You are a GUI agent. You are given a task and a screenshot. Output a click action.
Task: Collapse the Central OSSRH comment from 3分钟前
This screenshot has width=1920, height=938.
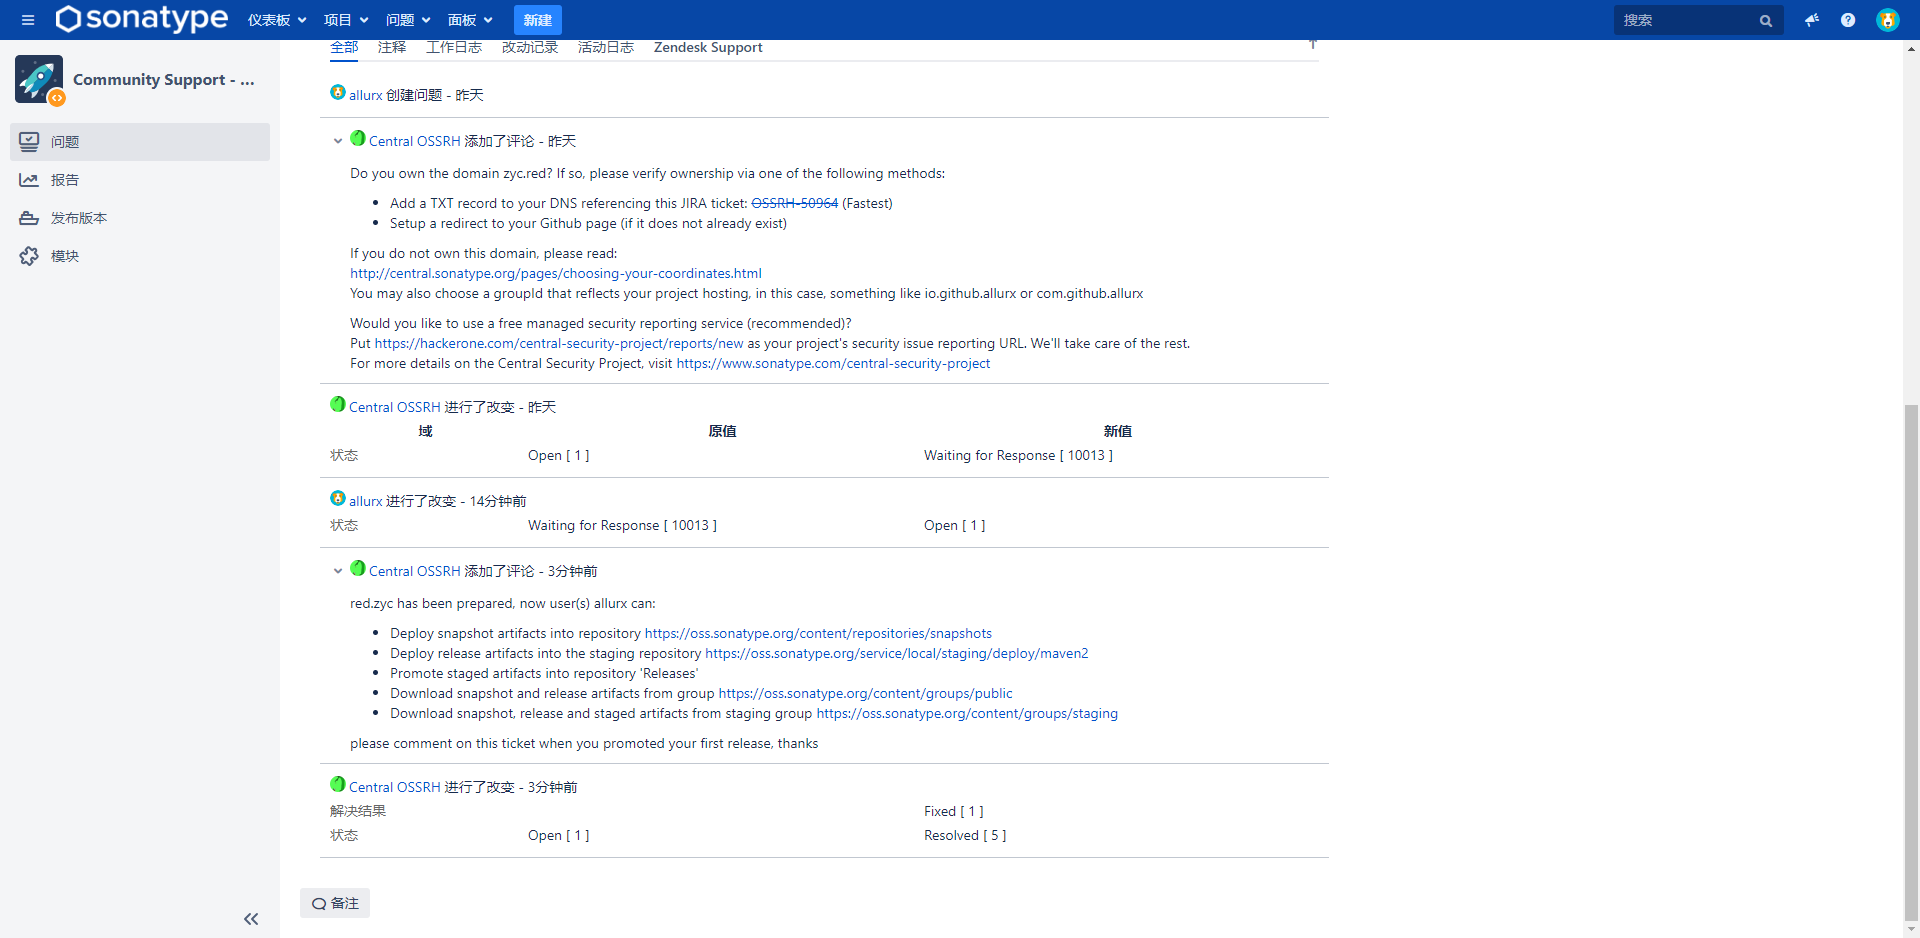(x=338, y=571)
